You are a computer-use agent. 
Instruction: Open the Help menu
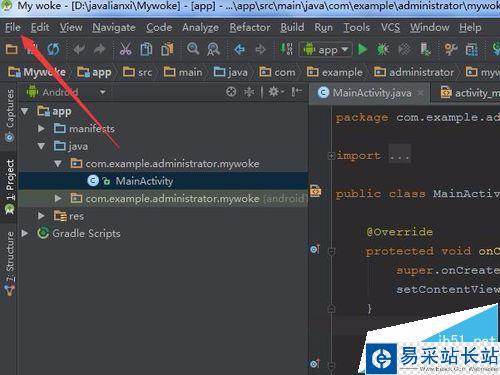[x=470, y=27]
